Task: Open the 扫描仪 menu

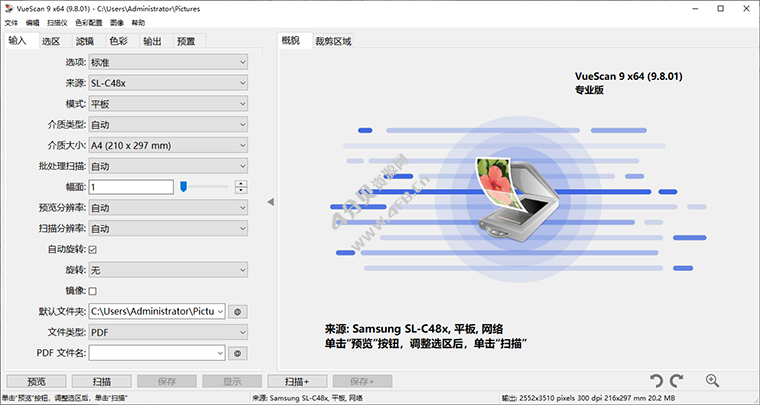Action: (x=57, y=22)
